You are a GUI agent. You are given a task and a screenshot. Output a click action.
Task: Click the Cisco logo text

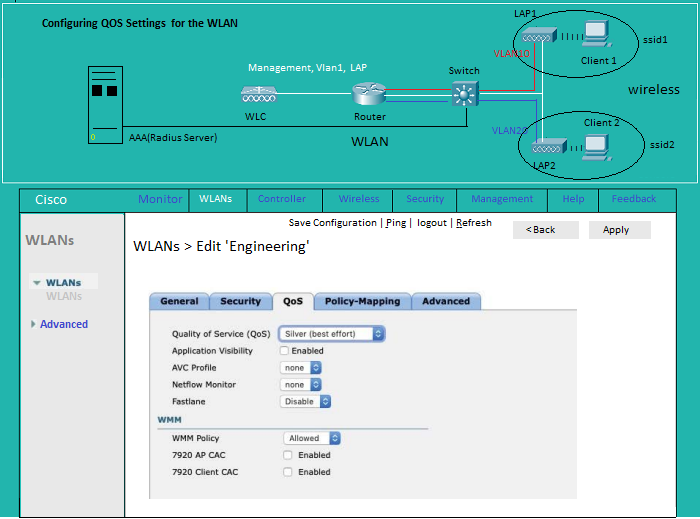(51, 199)
